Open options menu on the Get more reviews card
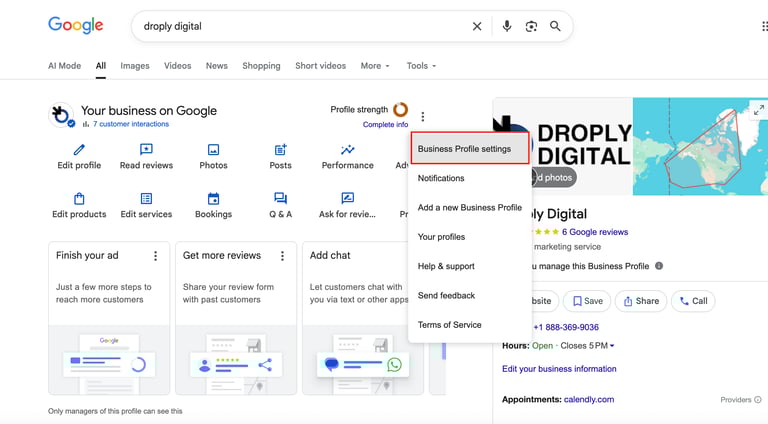Screen dimensions: 768x424 coord(282,256)
